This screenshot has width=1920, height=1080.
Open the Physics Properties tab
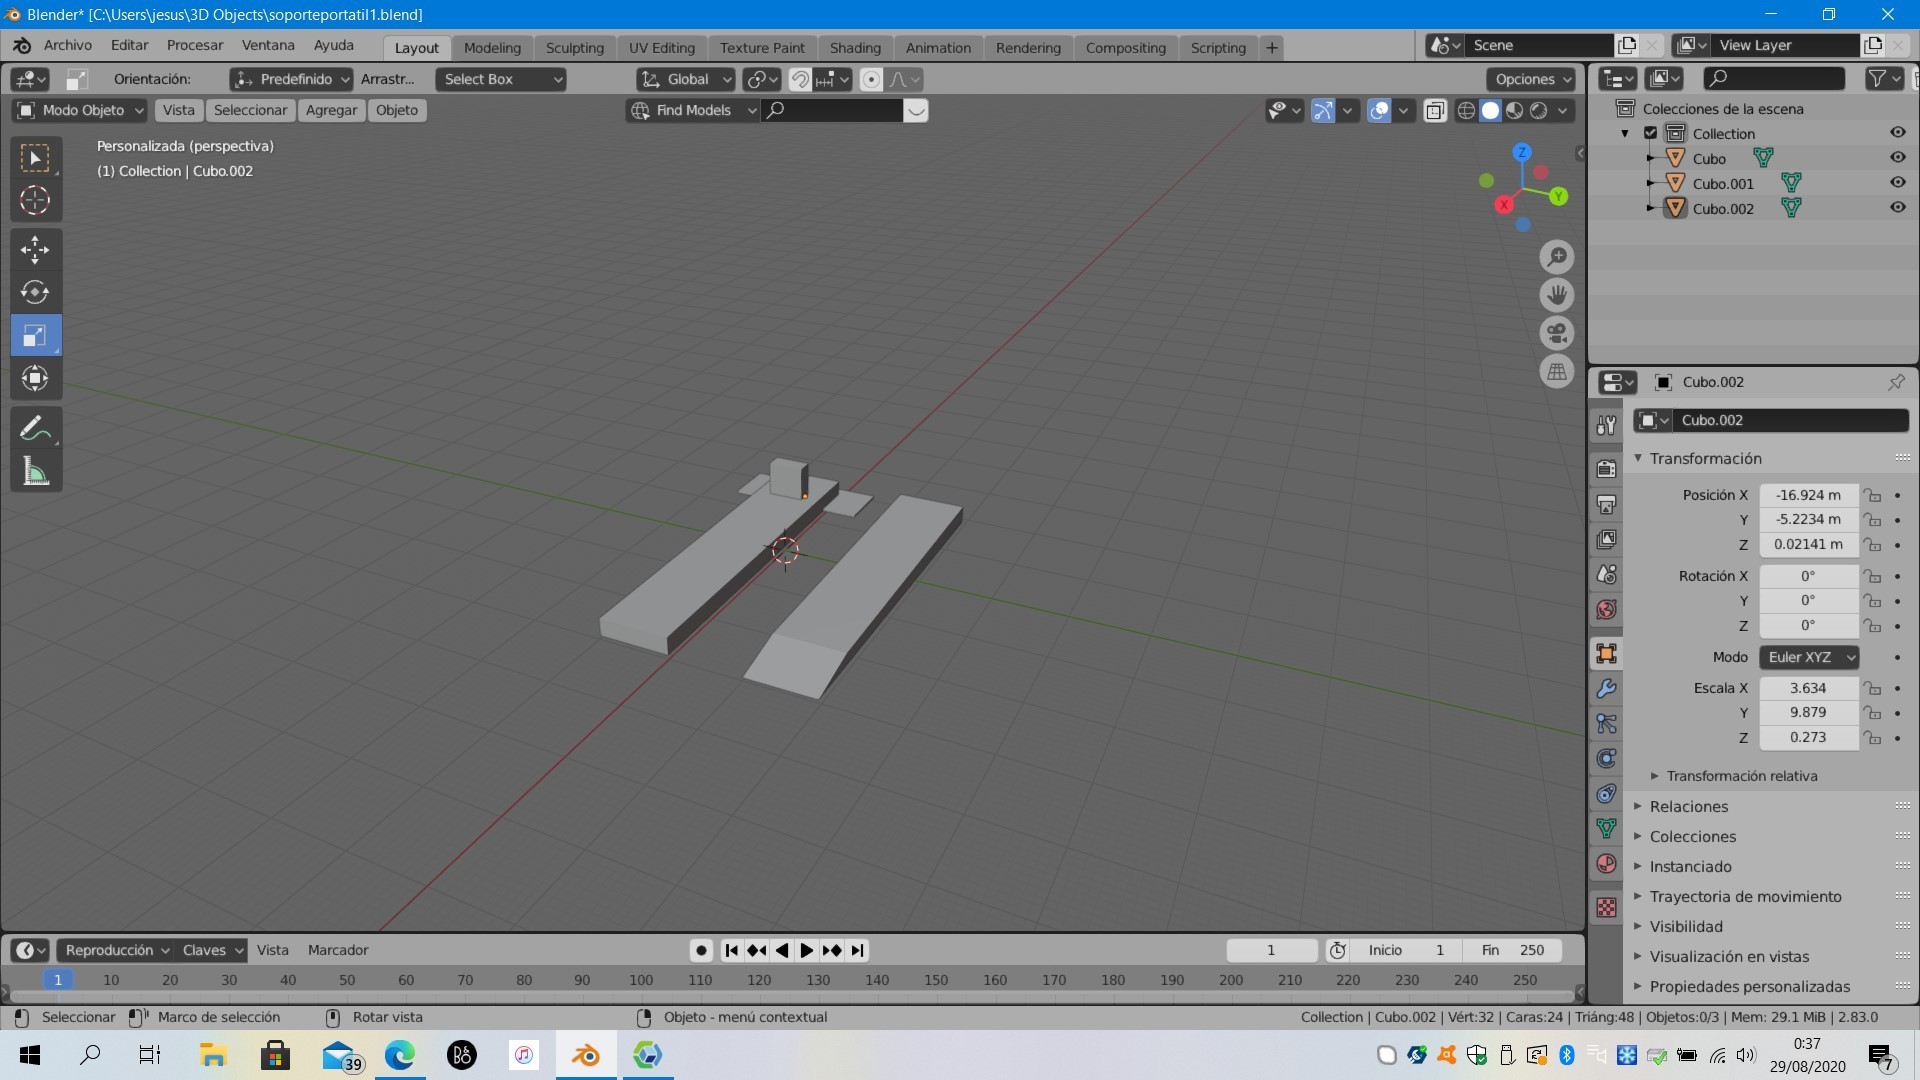tap(1607, 758)
